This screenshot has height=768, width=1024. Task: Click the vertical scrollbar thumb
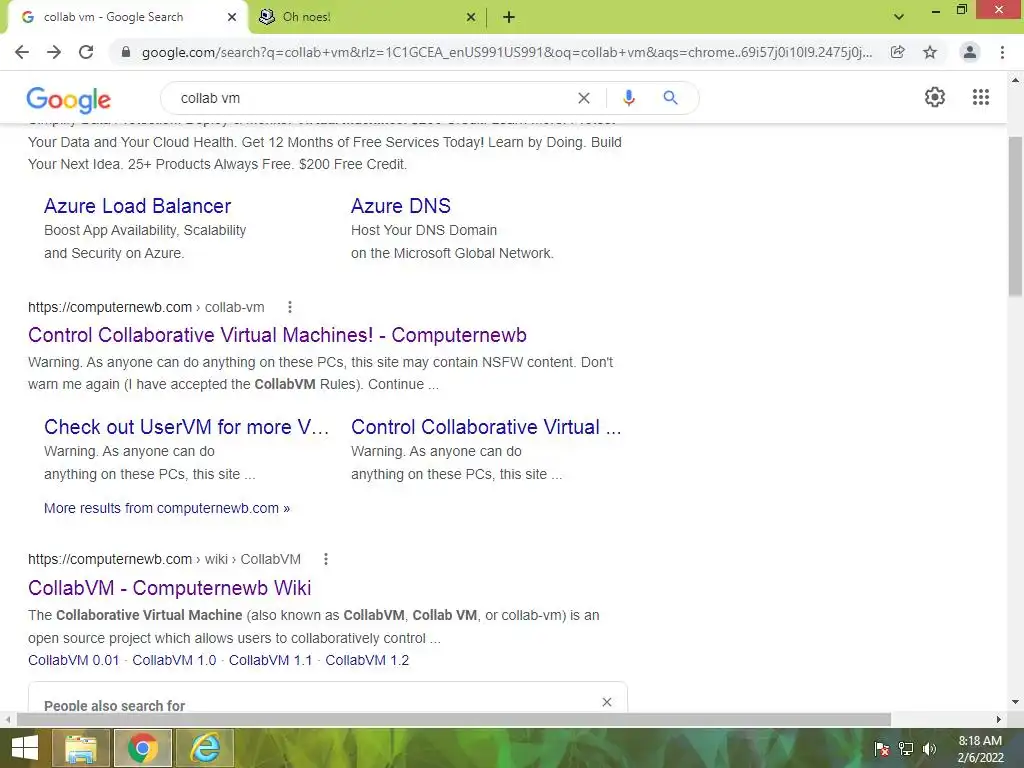coord(1016,216)
